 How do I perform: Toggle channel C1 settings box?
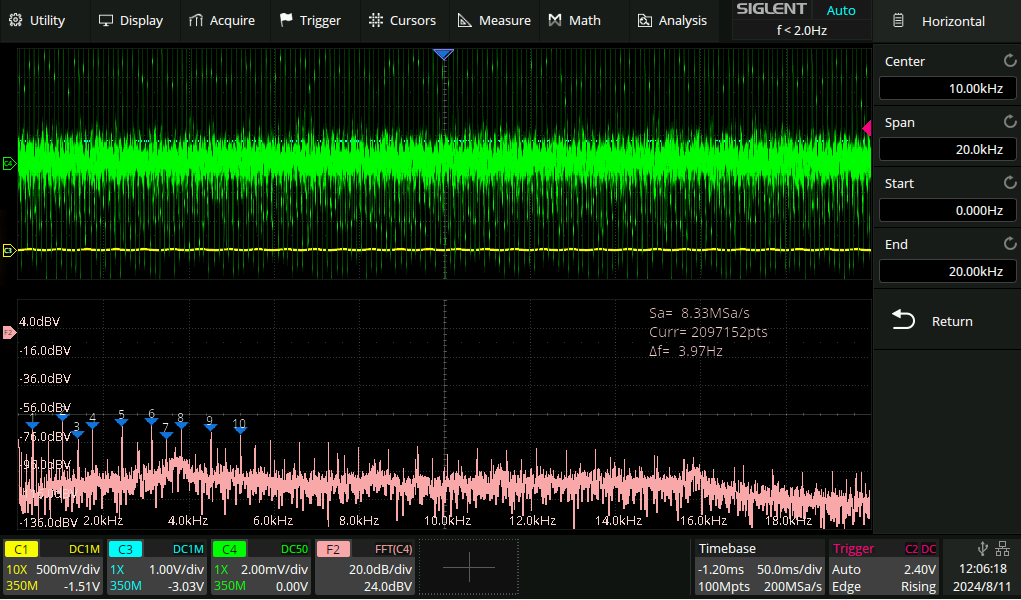tap(54, 568)
